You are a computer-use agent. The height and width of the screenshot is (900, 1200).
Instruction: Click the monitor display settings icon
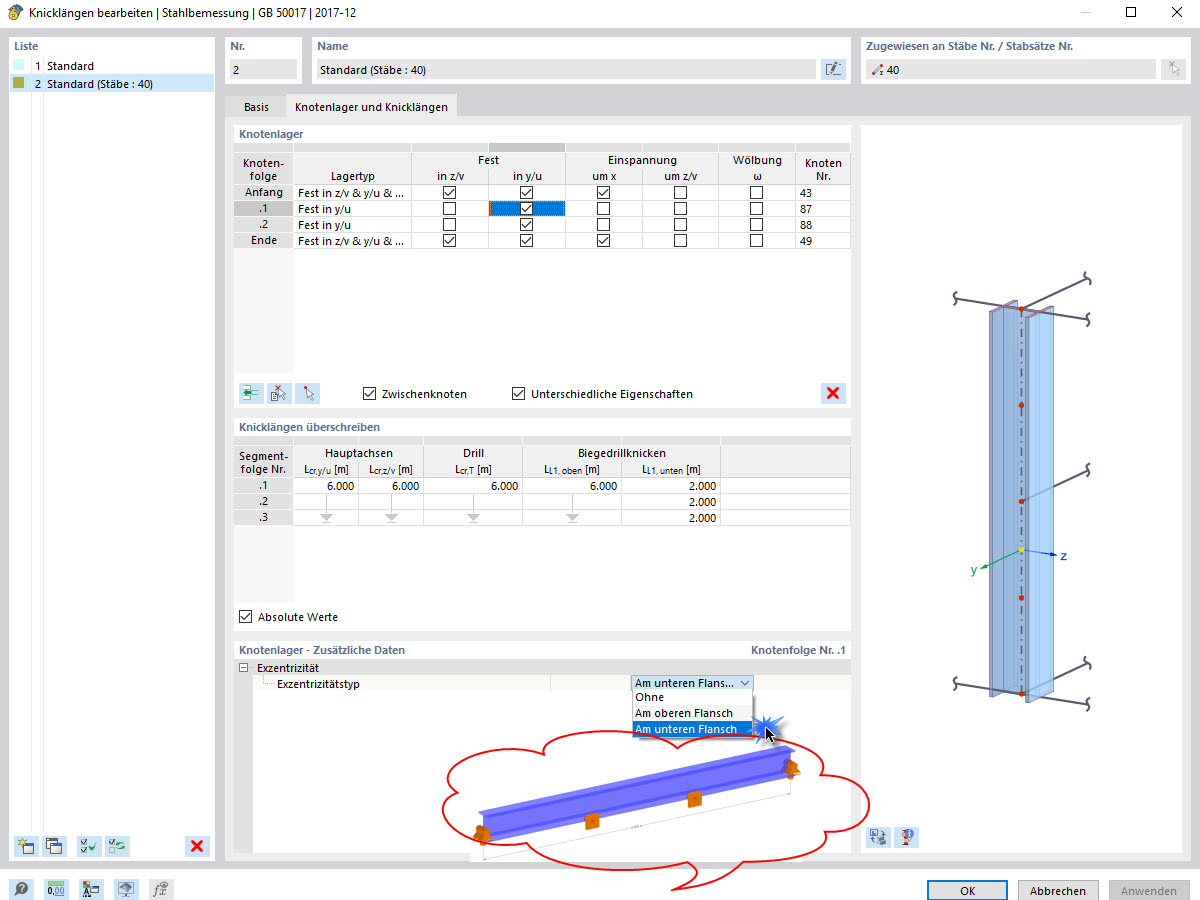pyautogui.click(x=126, y=888)
